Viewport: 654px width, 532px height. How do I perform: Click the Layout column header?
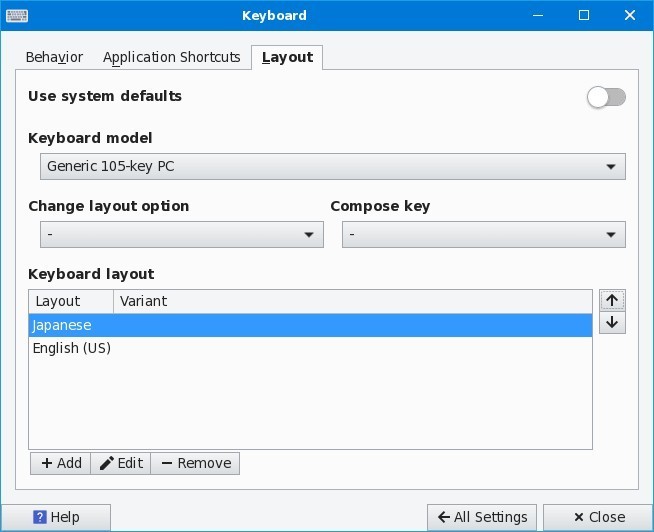coord(71,301)
